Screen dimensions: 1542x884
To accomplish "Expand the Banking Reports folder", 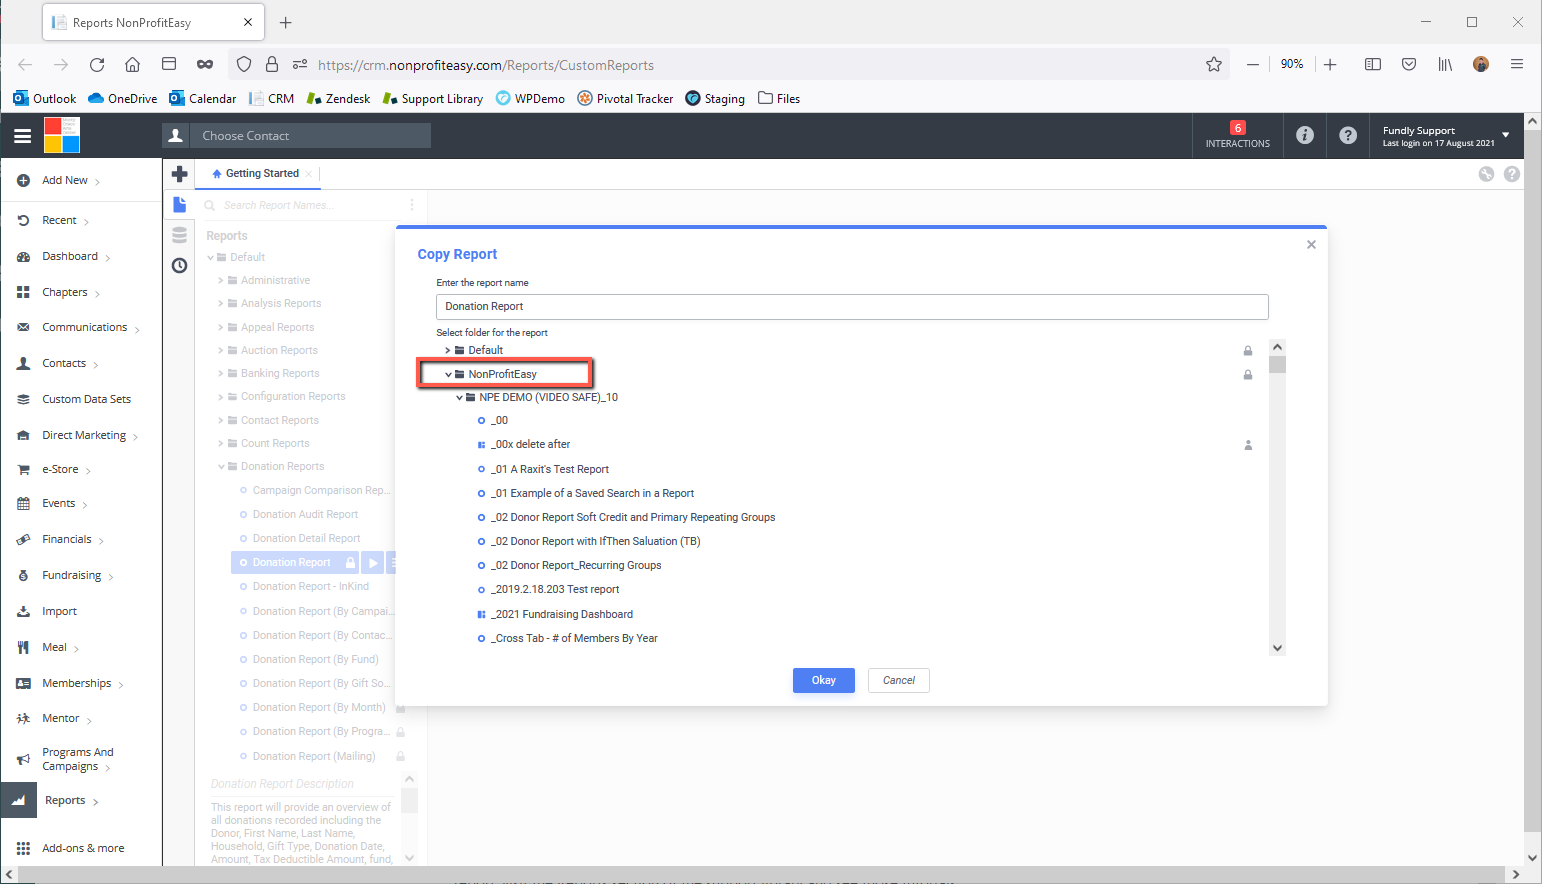I will 220,374.
